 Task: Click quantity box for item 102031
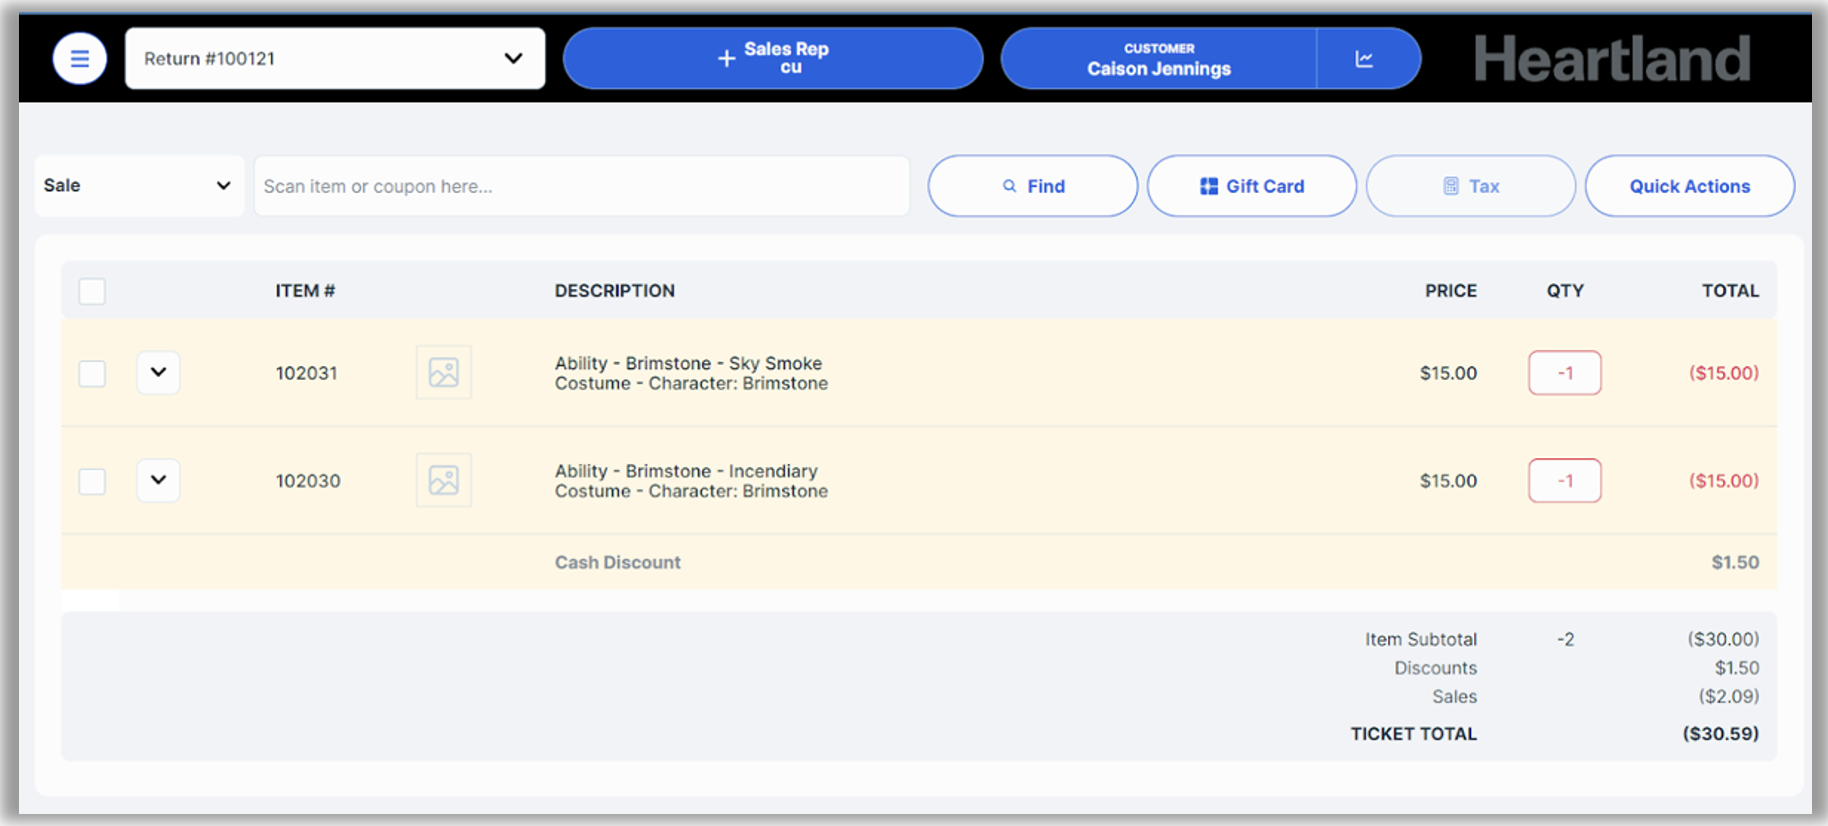(1564, 373)
